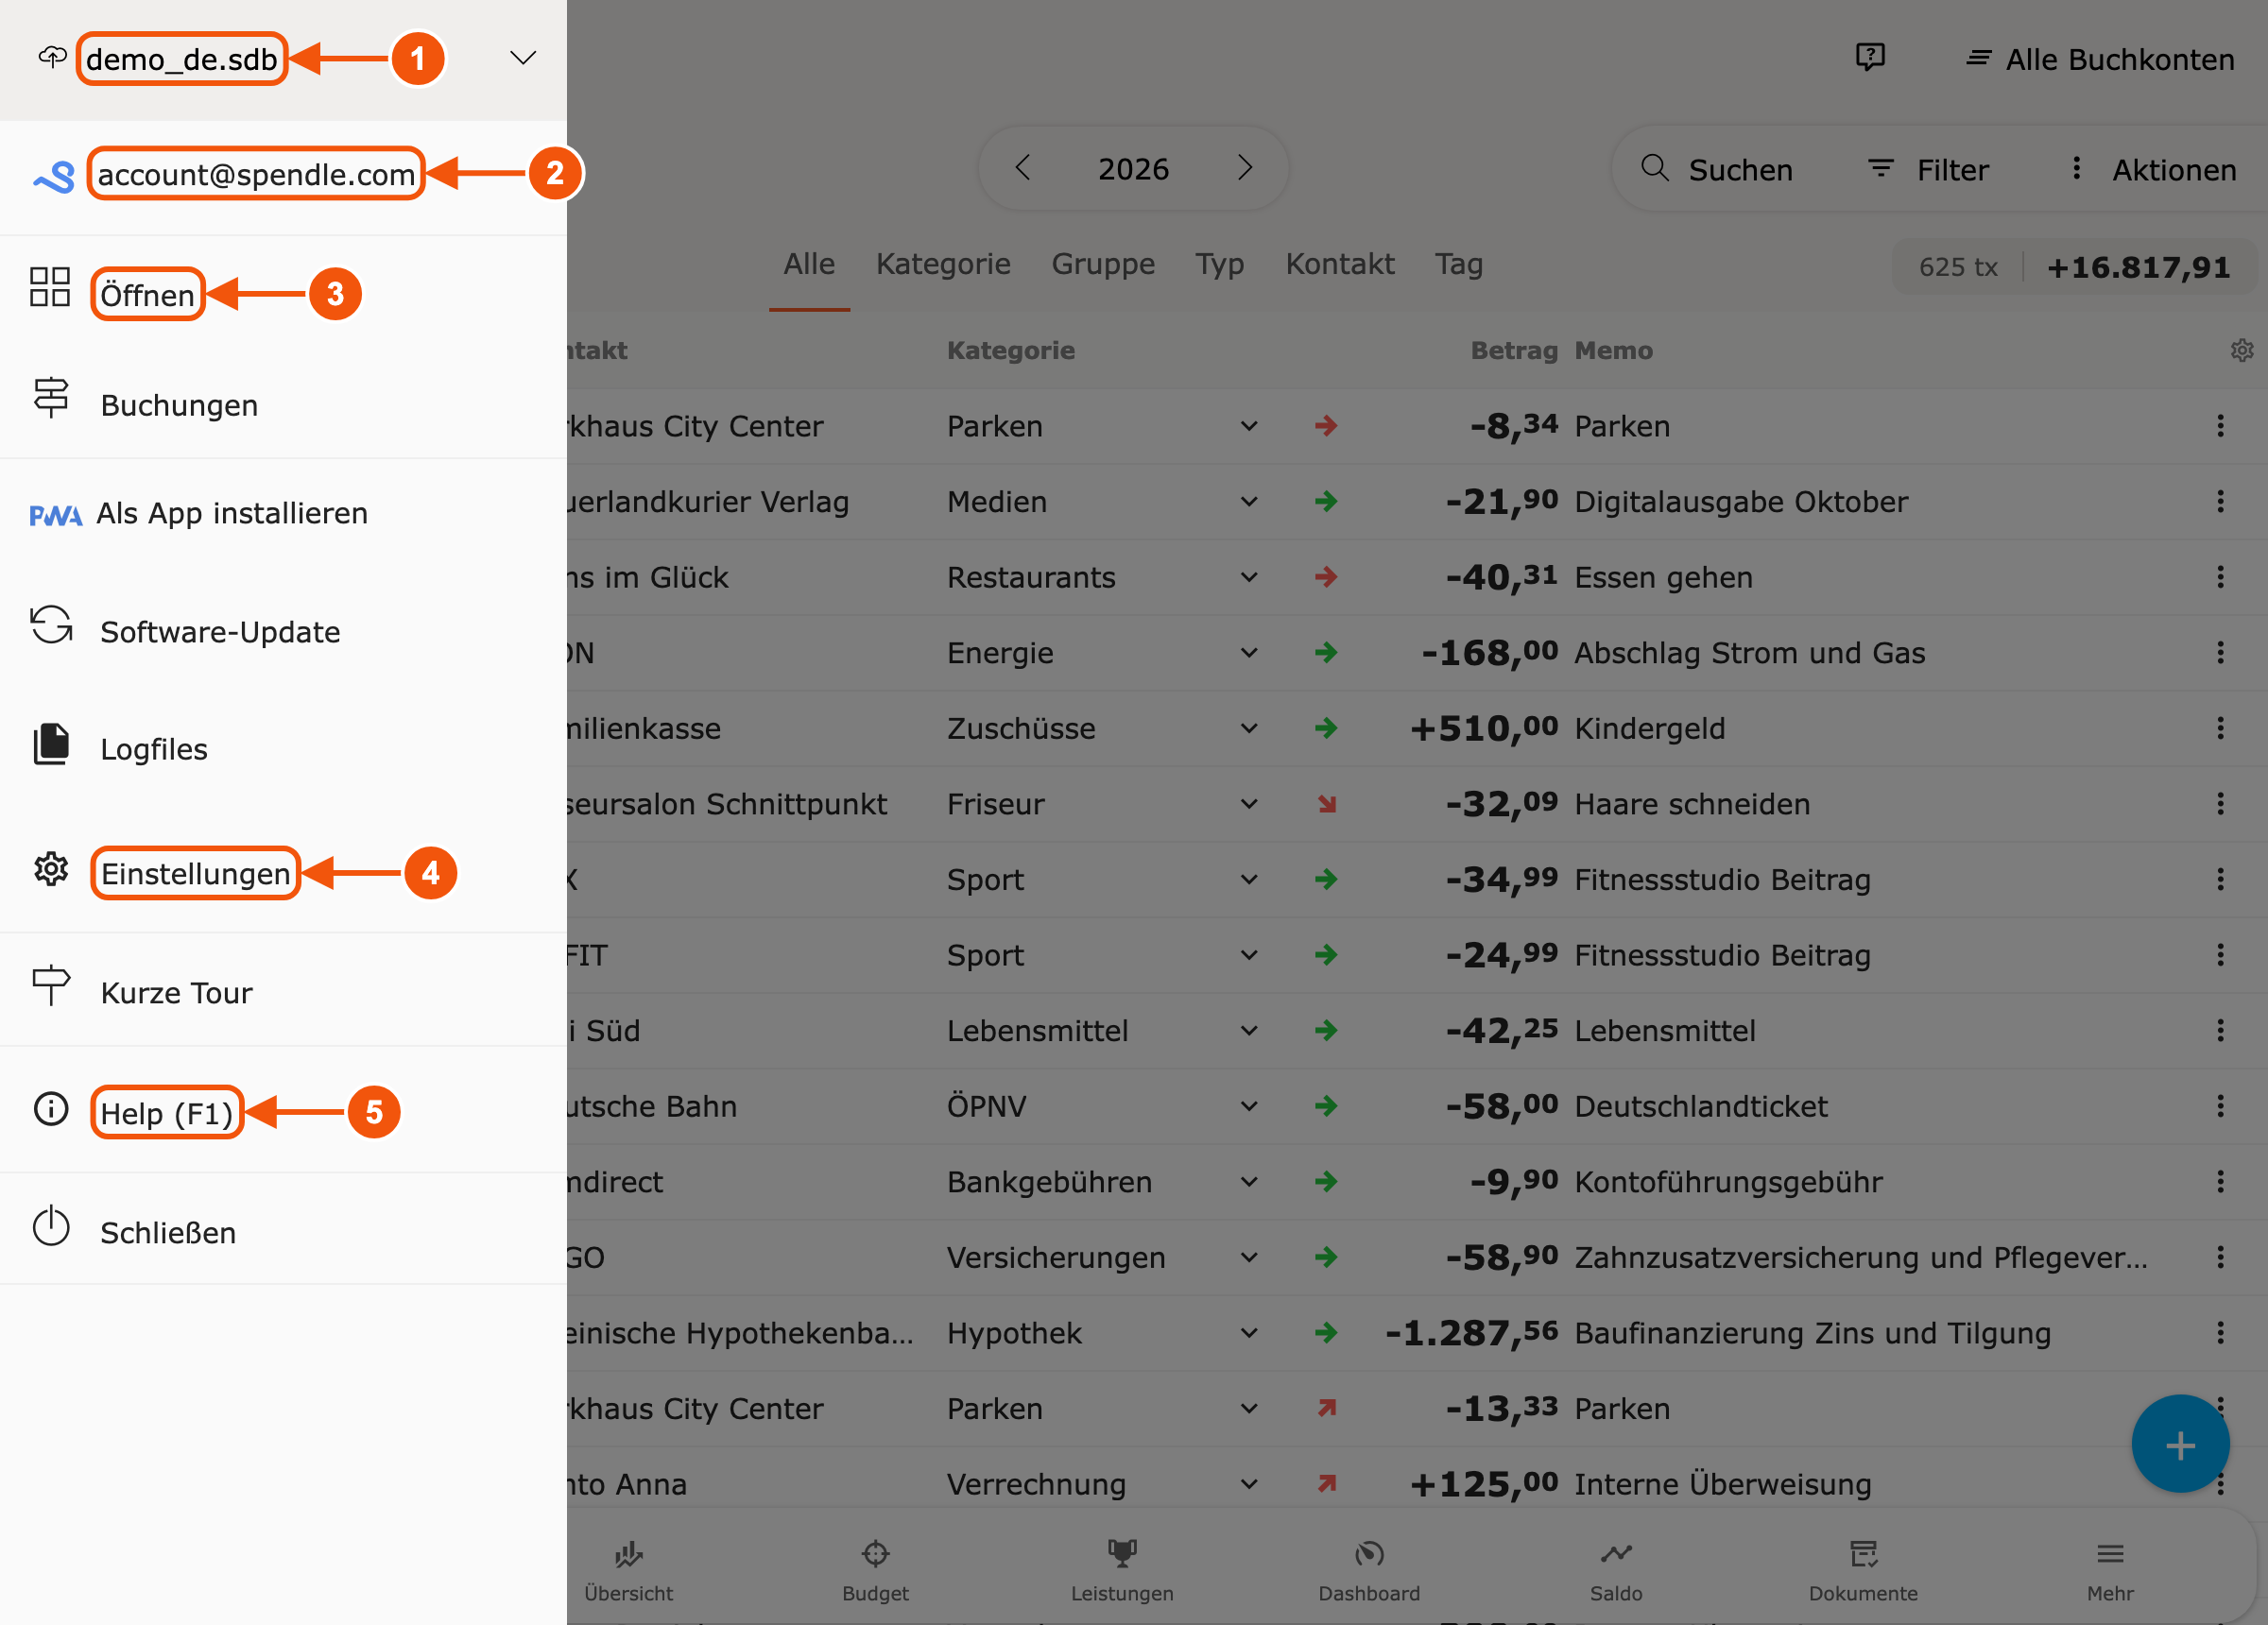The image size is (2268, 1625).
Task: Expand category dropdown for Restaurants row
Action: tap(1249, 577)
